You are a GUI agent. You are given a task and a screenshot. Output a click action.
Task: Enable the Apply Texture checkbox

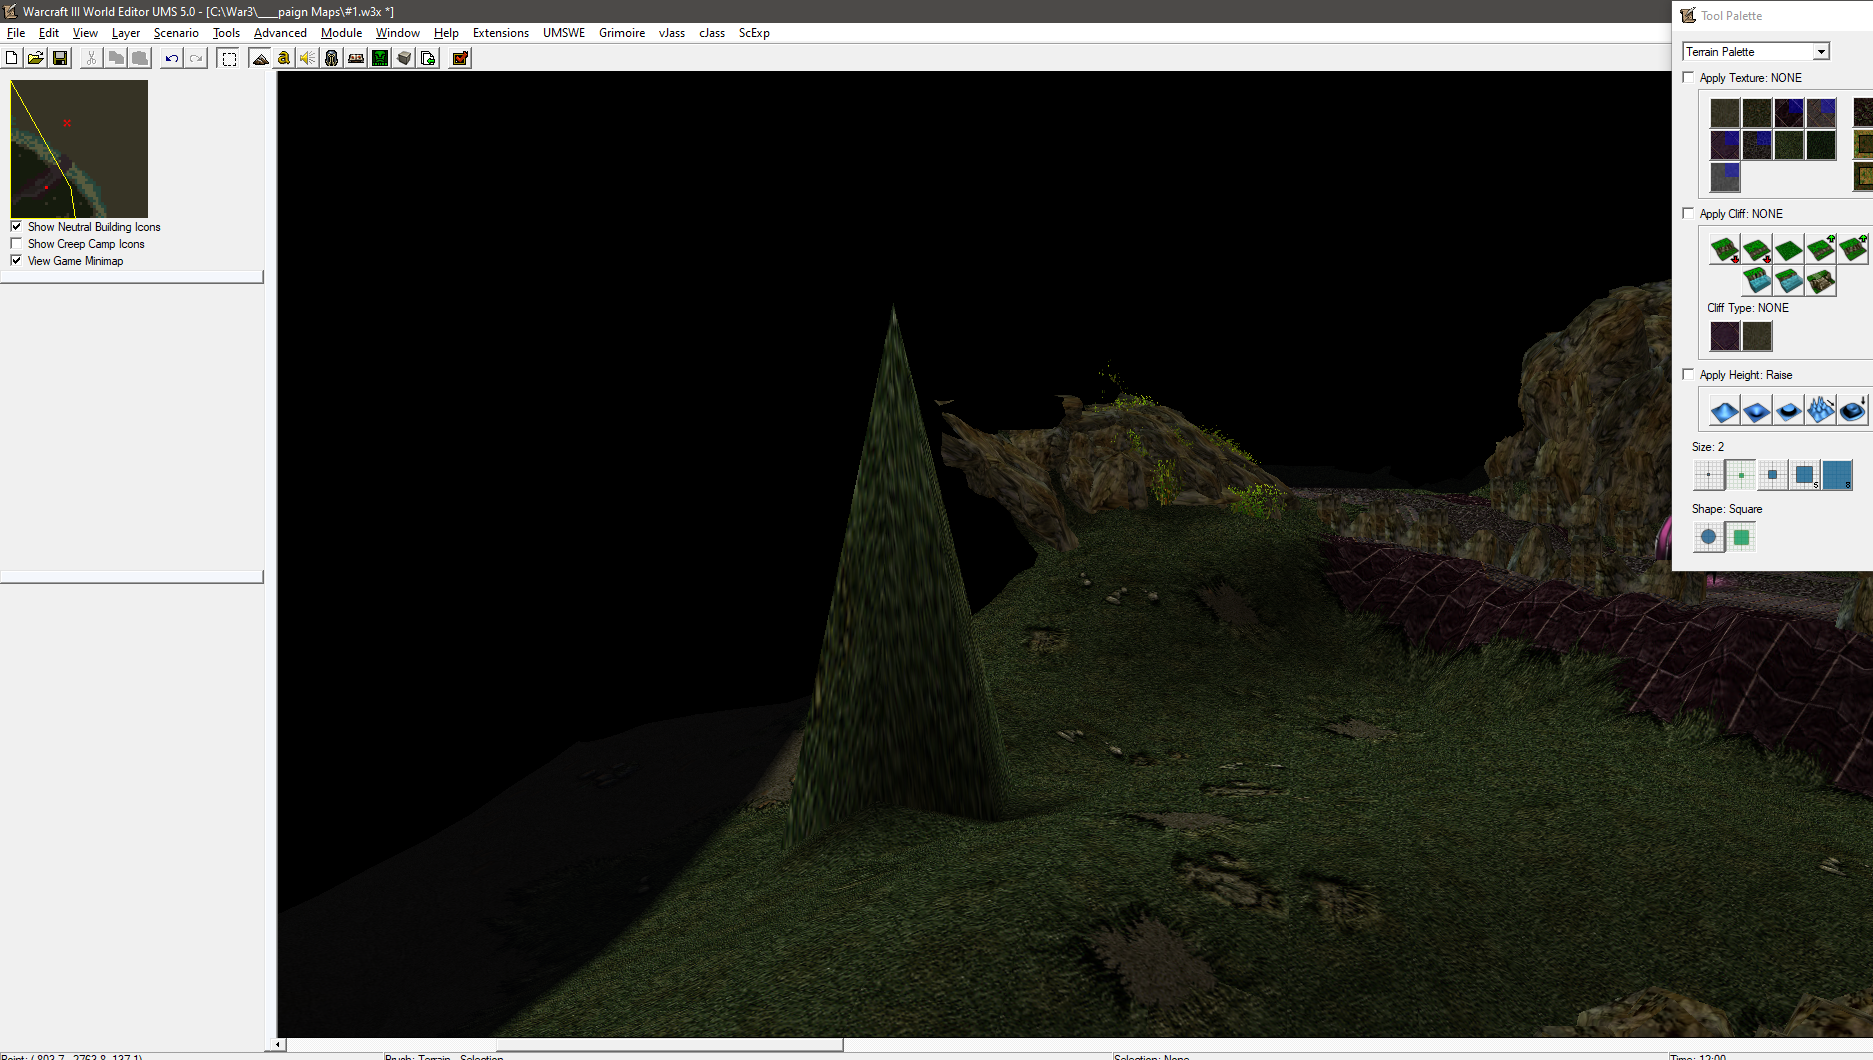(x=1689, y=77)
